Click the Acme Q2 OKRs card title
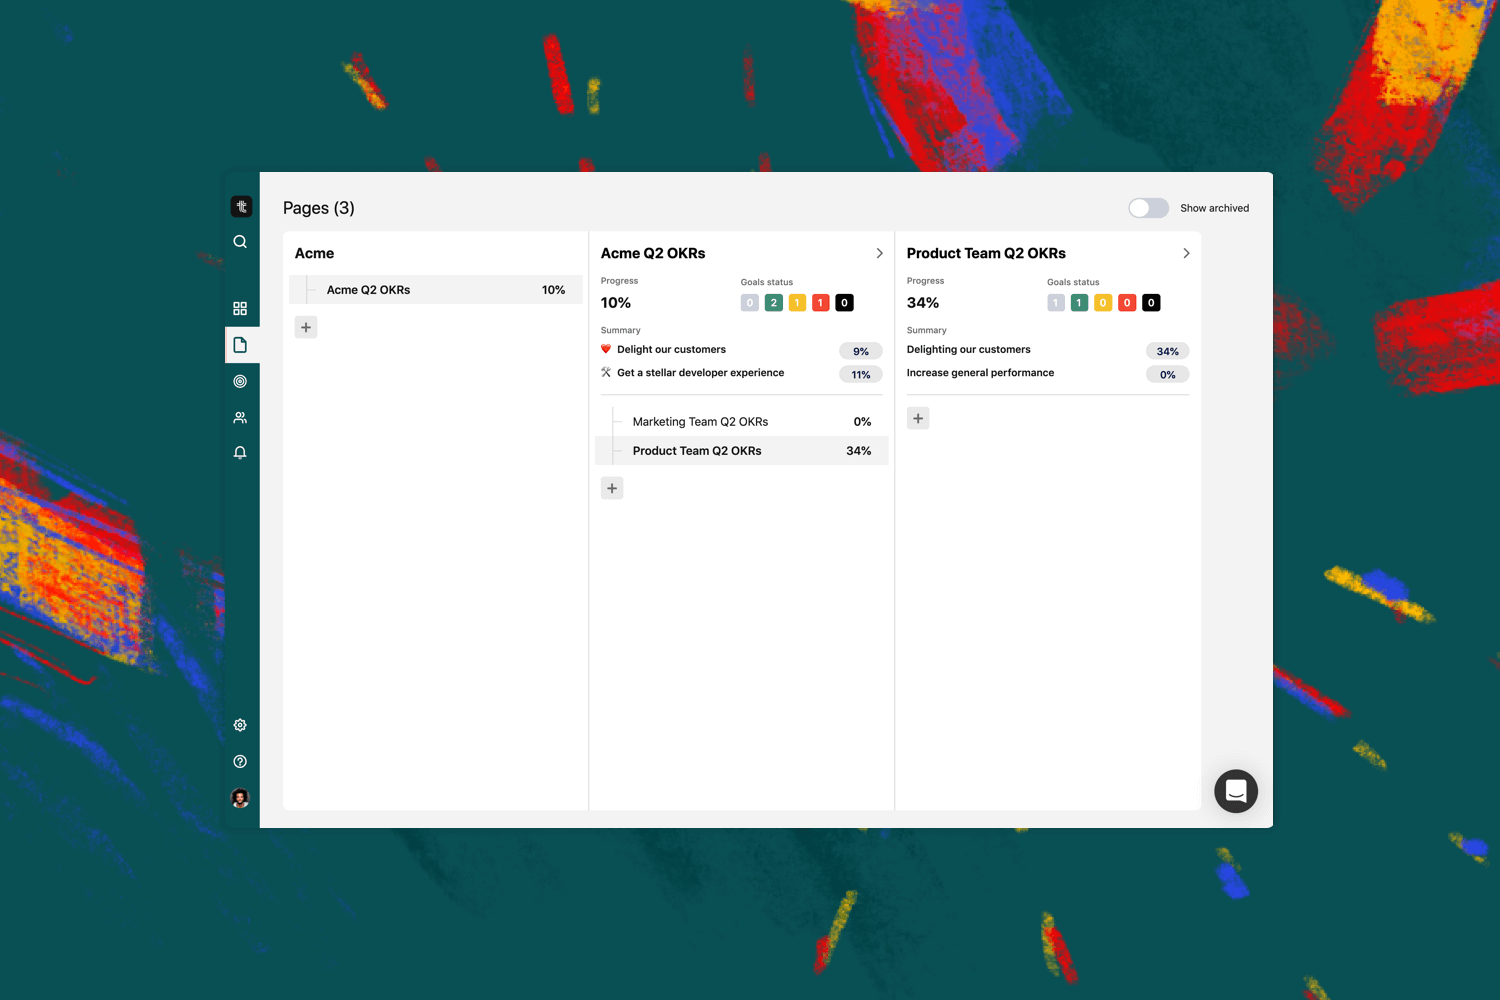 [653, 253]
